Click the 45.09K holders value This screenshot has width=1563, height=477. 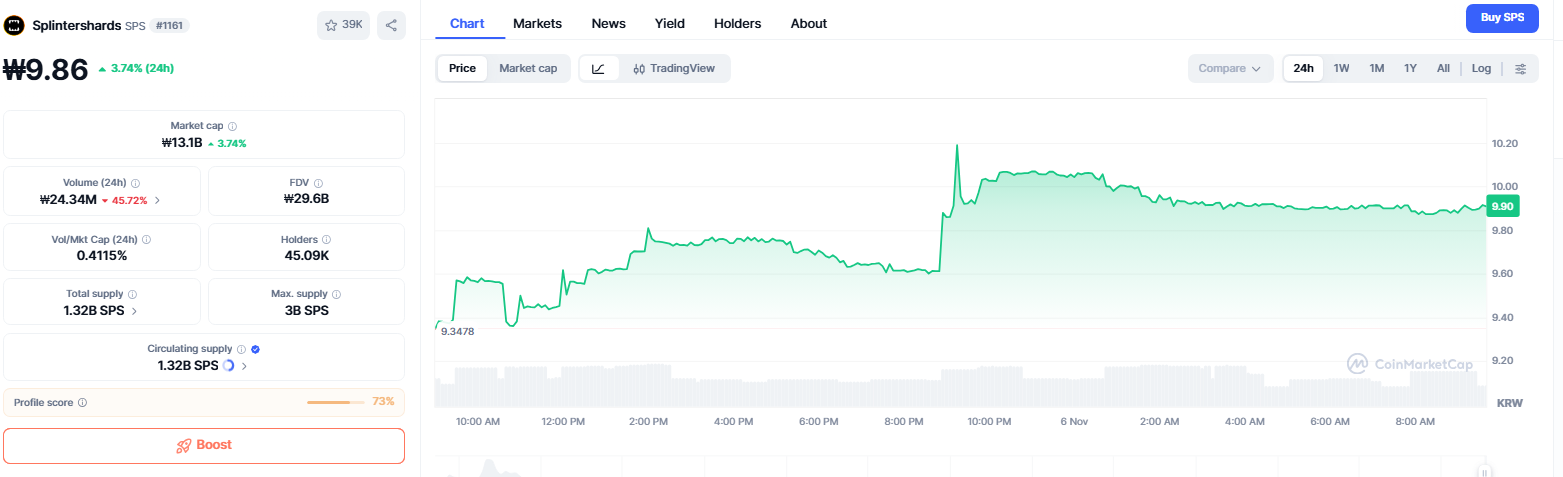[x=306, y=255]
